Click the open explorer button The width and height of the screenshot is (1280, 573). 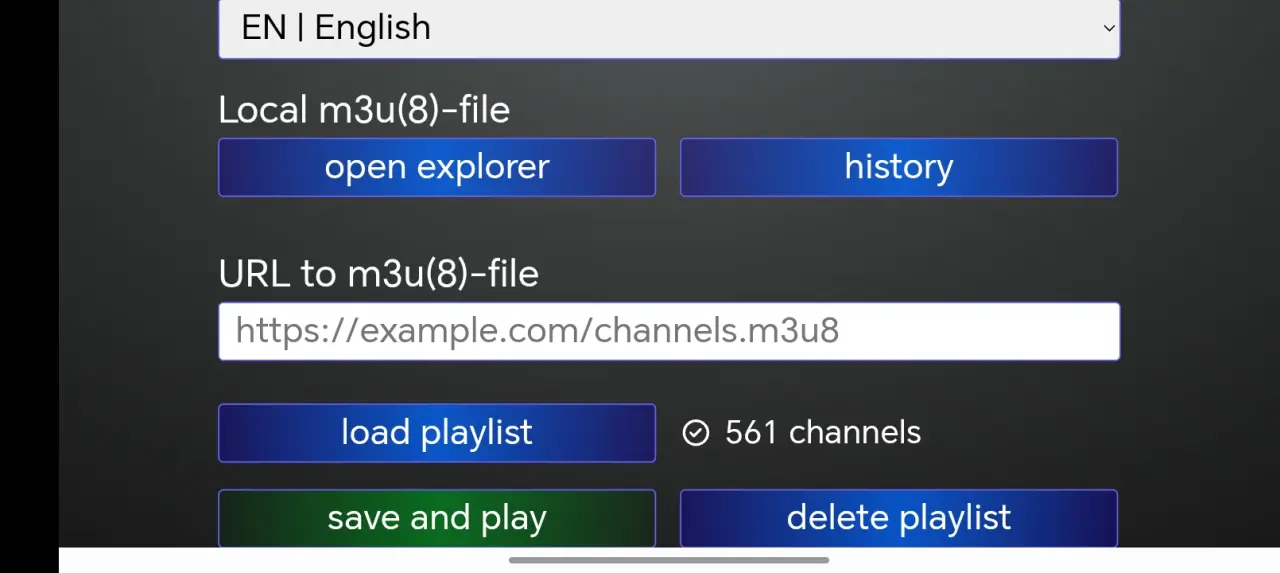coord(437,167)
